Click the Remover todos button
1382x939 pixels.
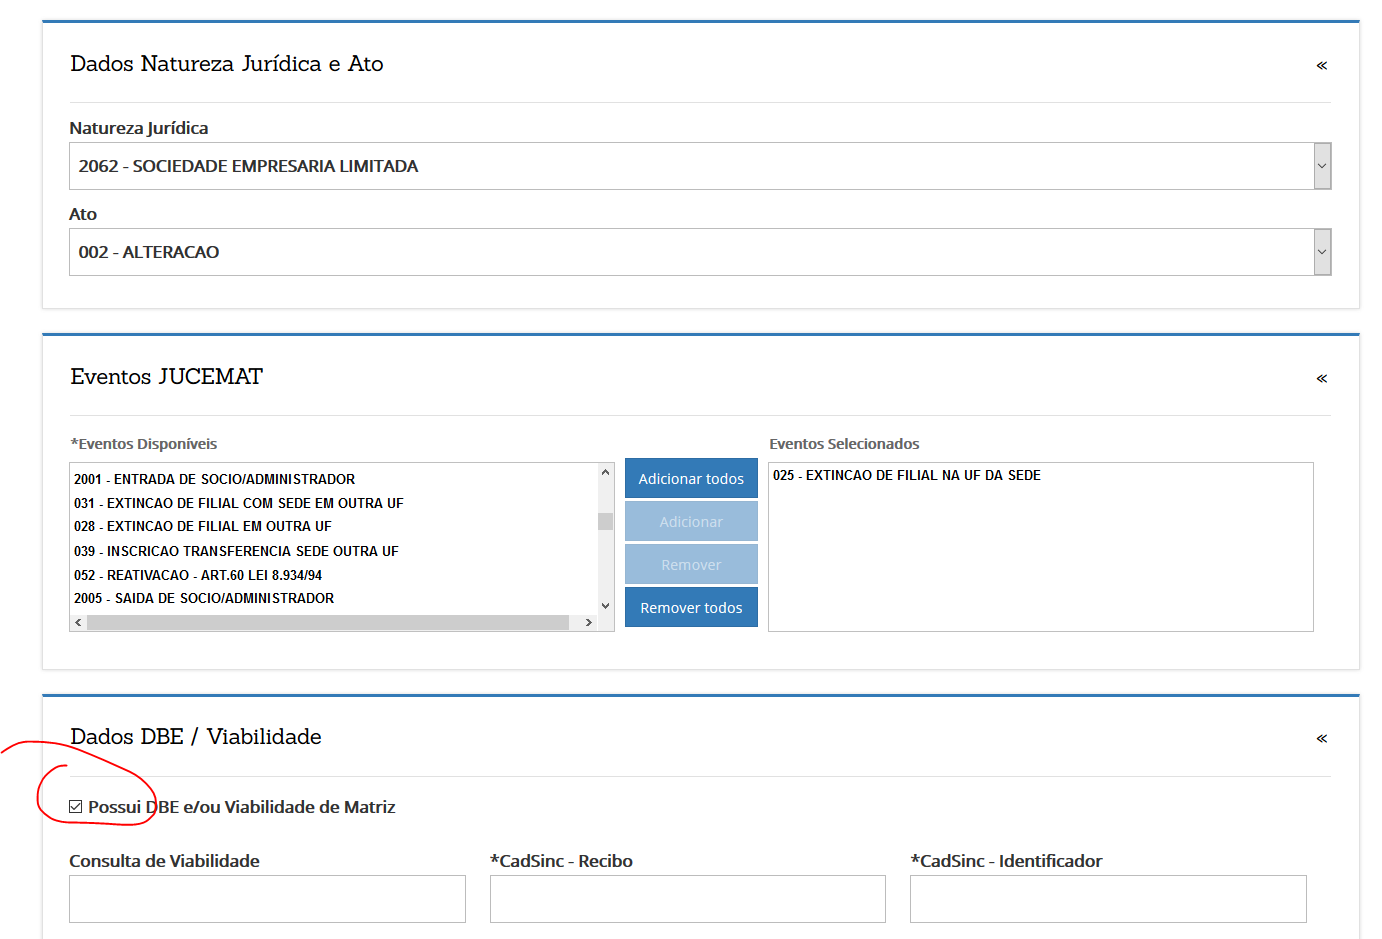click(691, 608)
